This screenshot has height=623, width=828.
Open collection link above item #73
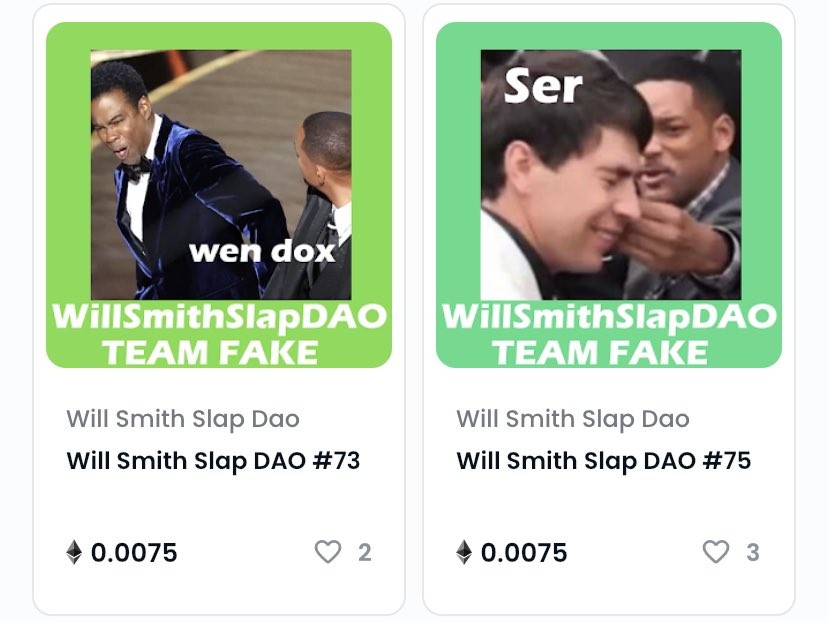pos(183,419)
